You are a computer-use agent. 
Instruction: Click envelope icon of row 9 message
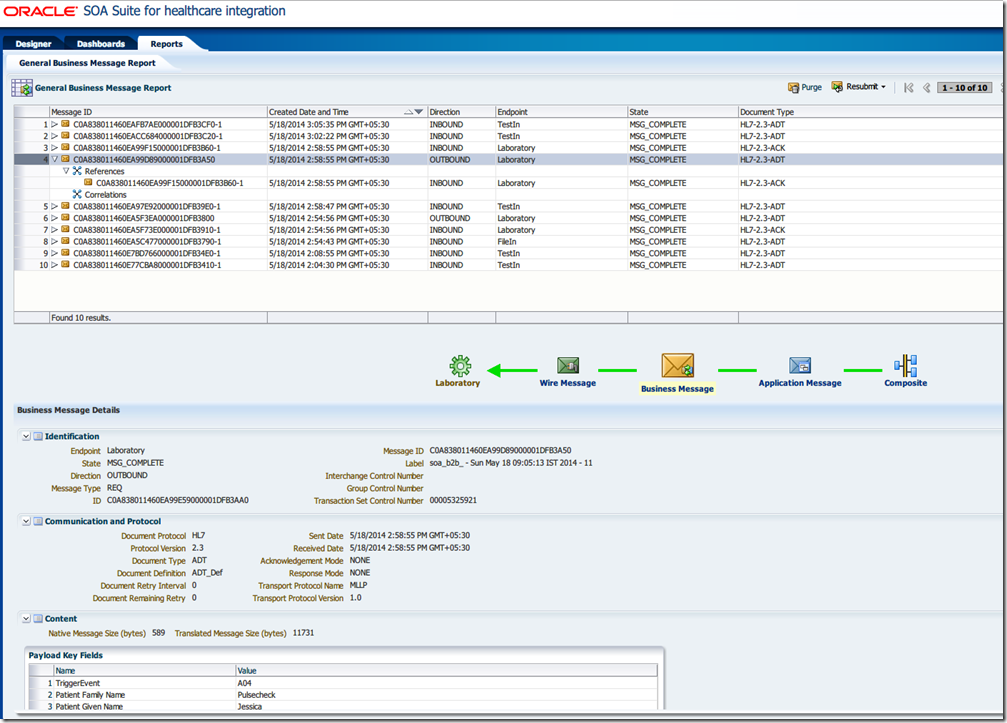tap(65, 252)
